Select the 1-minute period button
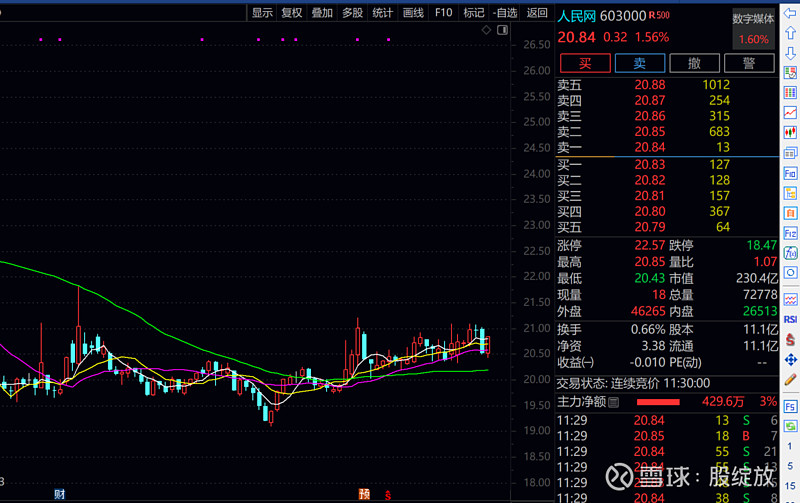The image size is (800, 503). [x=790, y=446]
